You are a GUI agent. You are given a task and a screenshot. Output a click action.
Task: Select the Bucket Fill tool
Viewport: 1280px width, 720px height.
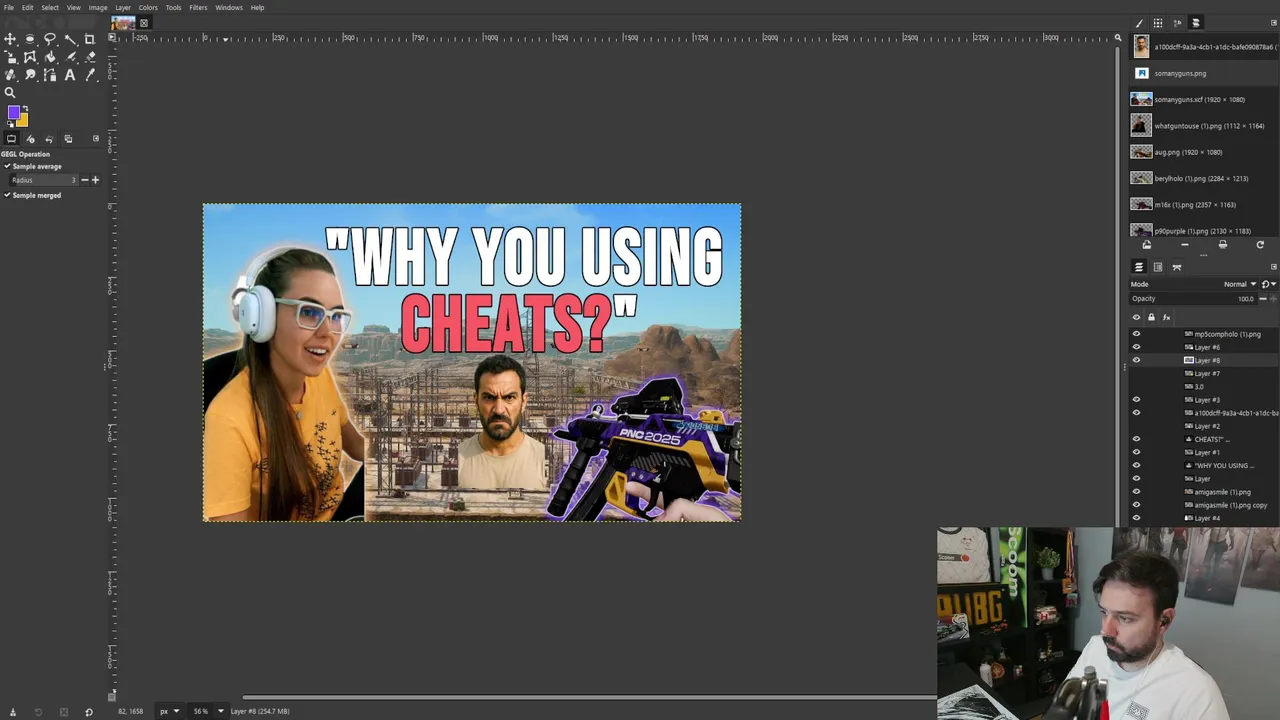point(50,57)
